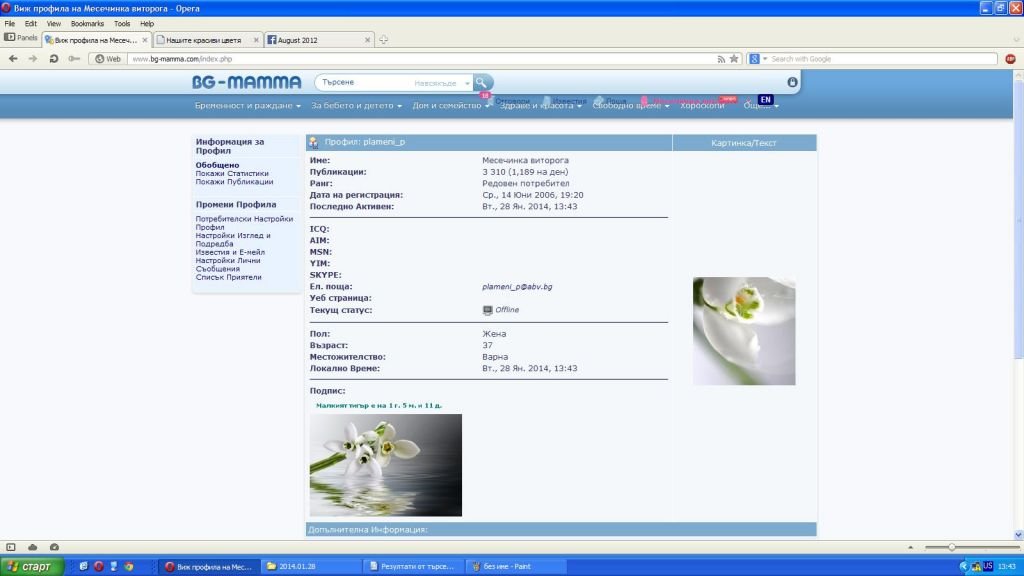Click the zoom slider in status bar
Screen dimensions: 1024x576
tap(950, 547)
